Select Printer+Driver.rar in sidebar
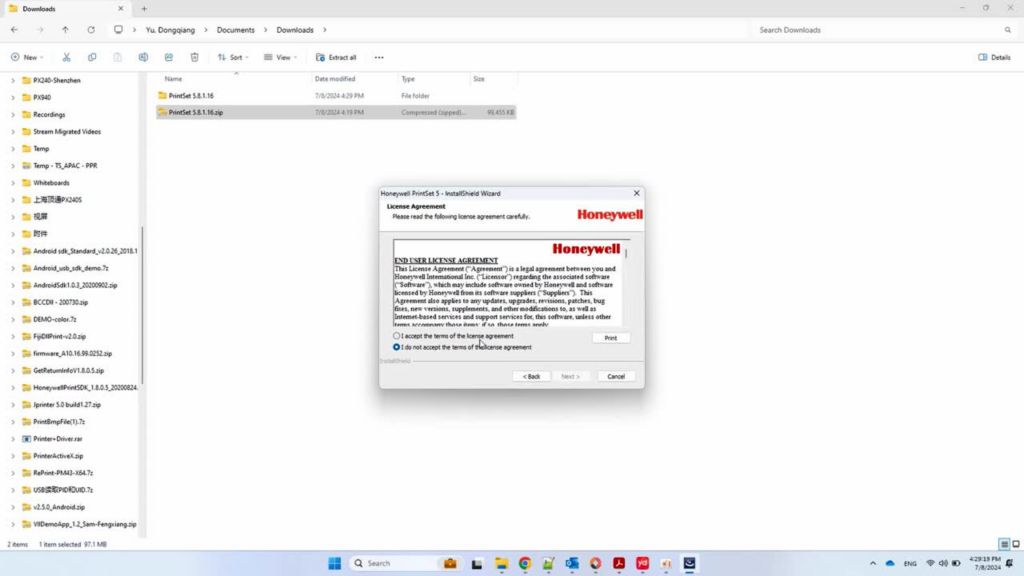This screenshot has width=1024, height=576. [x=57, y=439]
